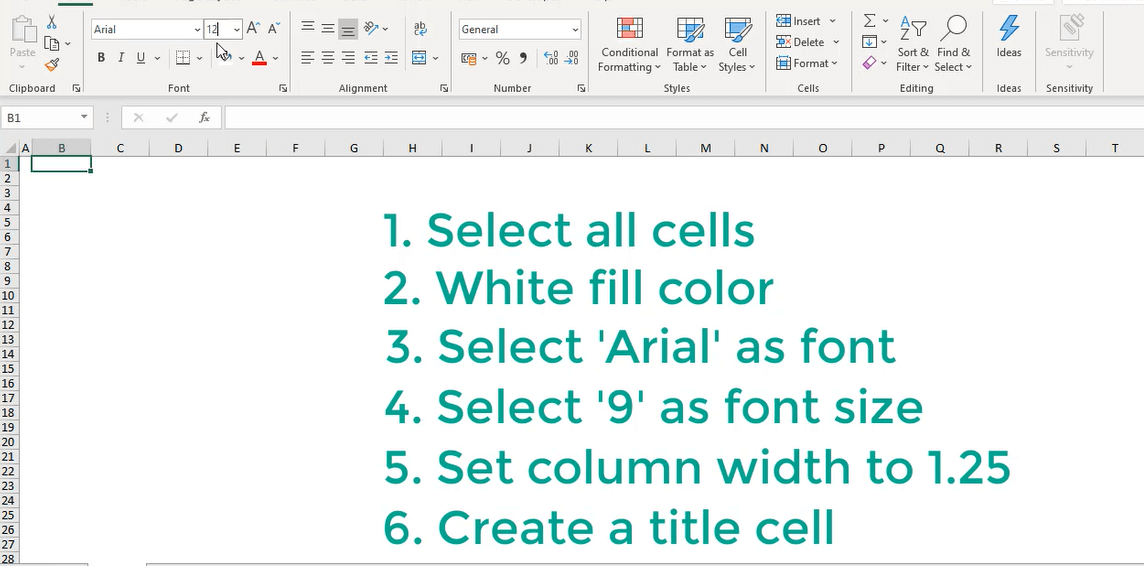Click the Borders grid icon
The height and width of the screenshot is (566, 1144).
[183, 58]
